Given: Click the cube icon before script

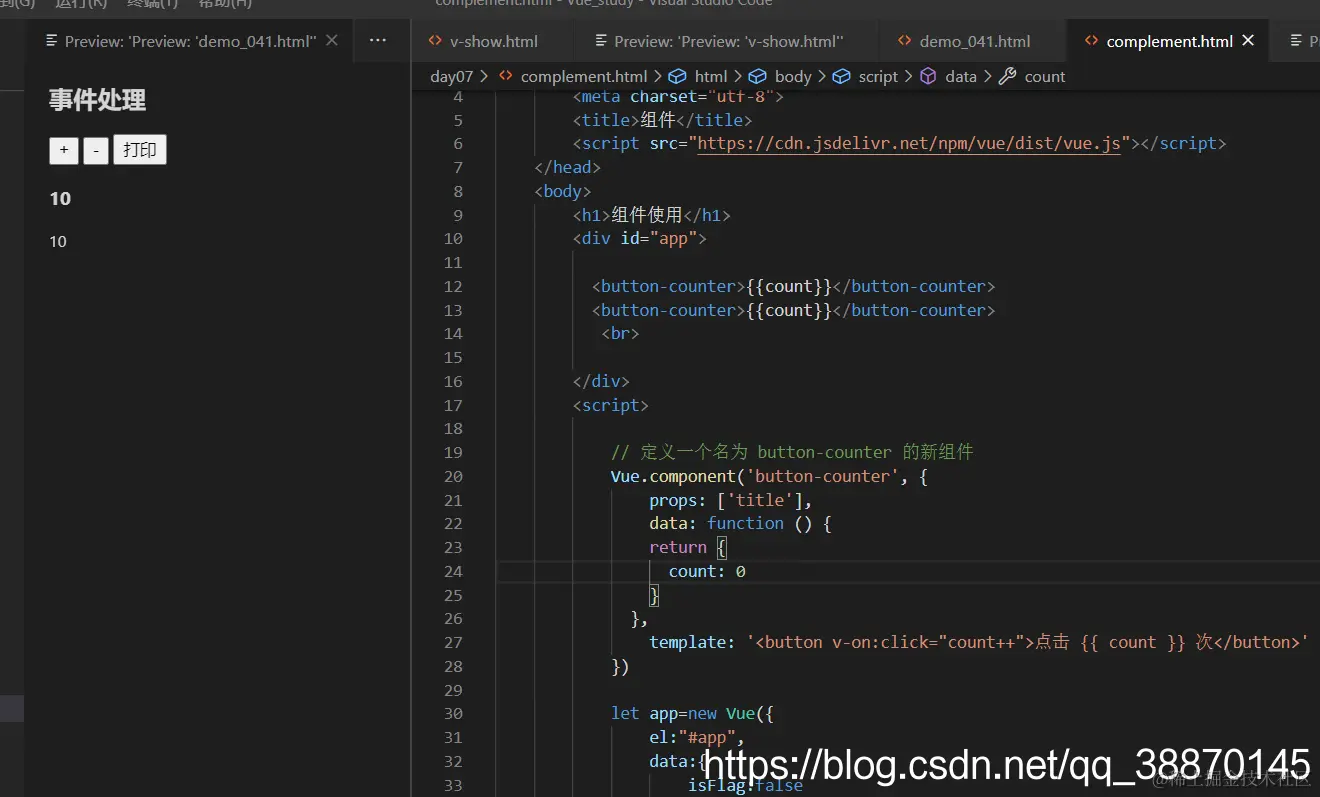Looking at the screenshot, I should [841, 76].
